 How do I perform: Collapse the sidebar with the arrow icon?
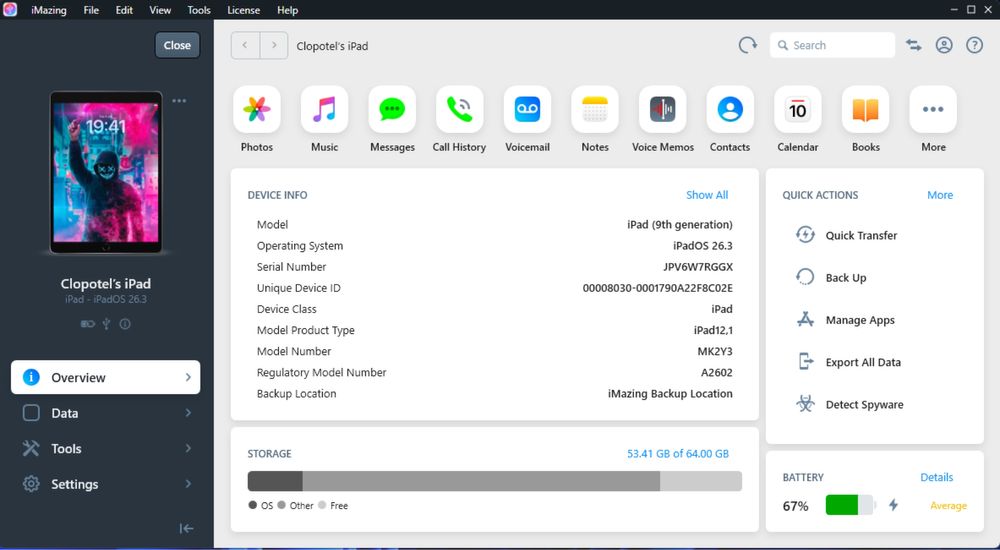point(186,528)
